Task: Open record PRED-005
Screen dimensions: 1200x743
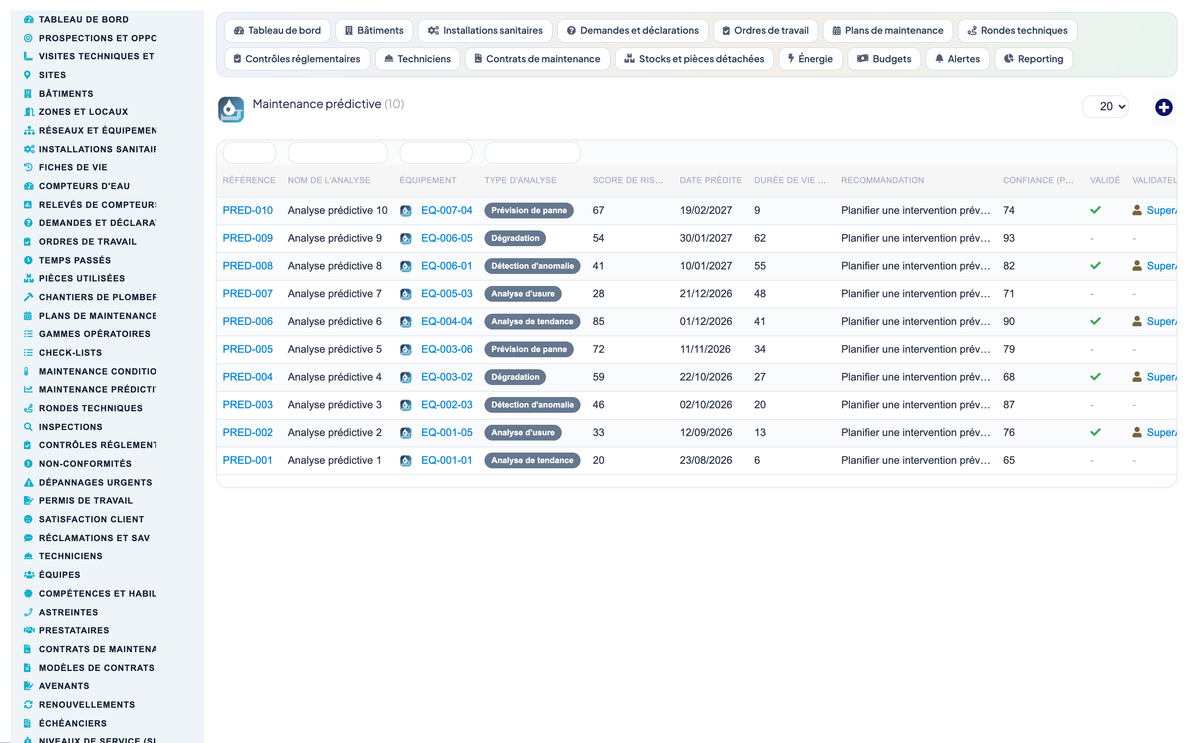Action: pos(248,349)
